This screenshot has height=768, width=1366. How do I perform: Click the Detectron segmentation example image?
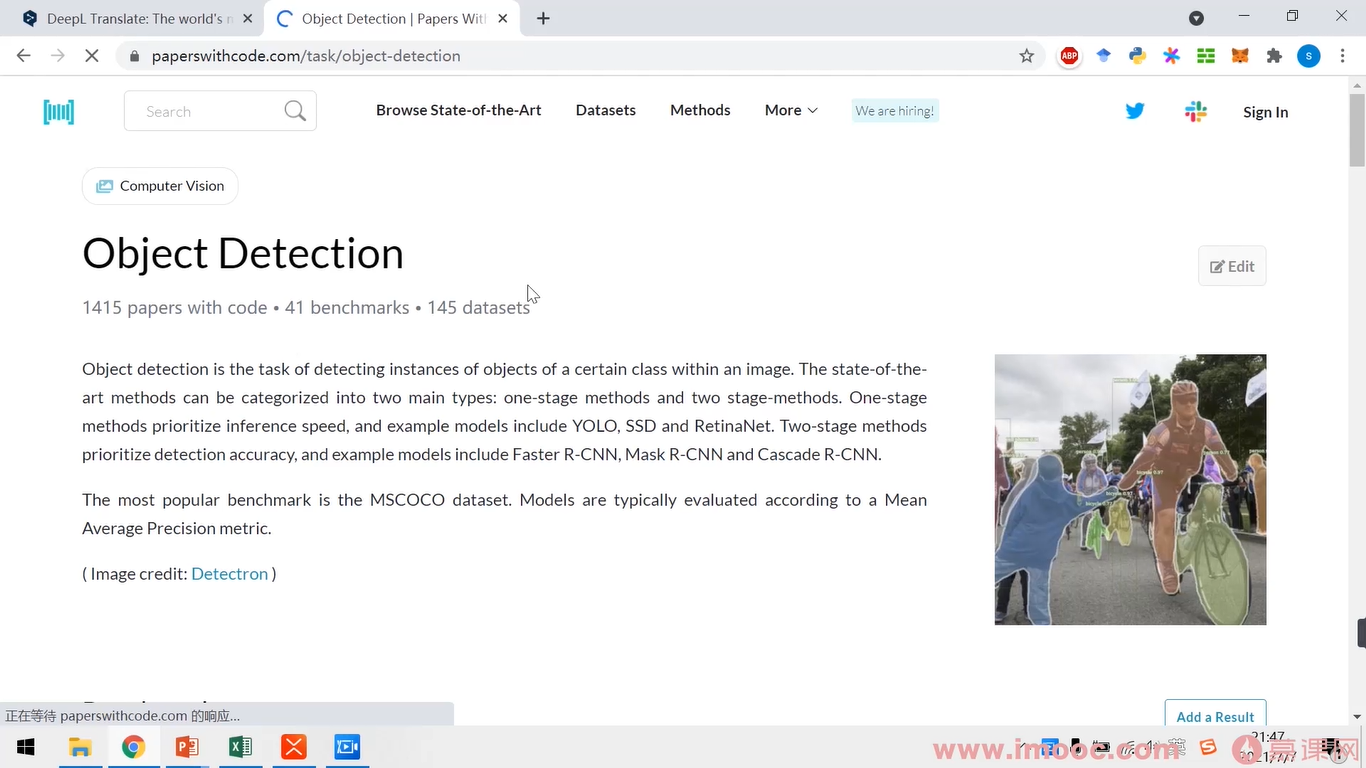pyautogui.click(x=1130, y=489)
